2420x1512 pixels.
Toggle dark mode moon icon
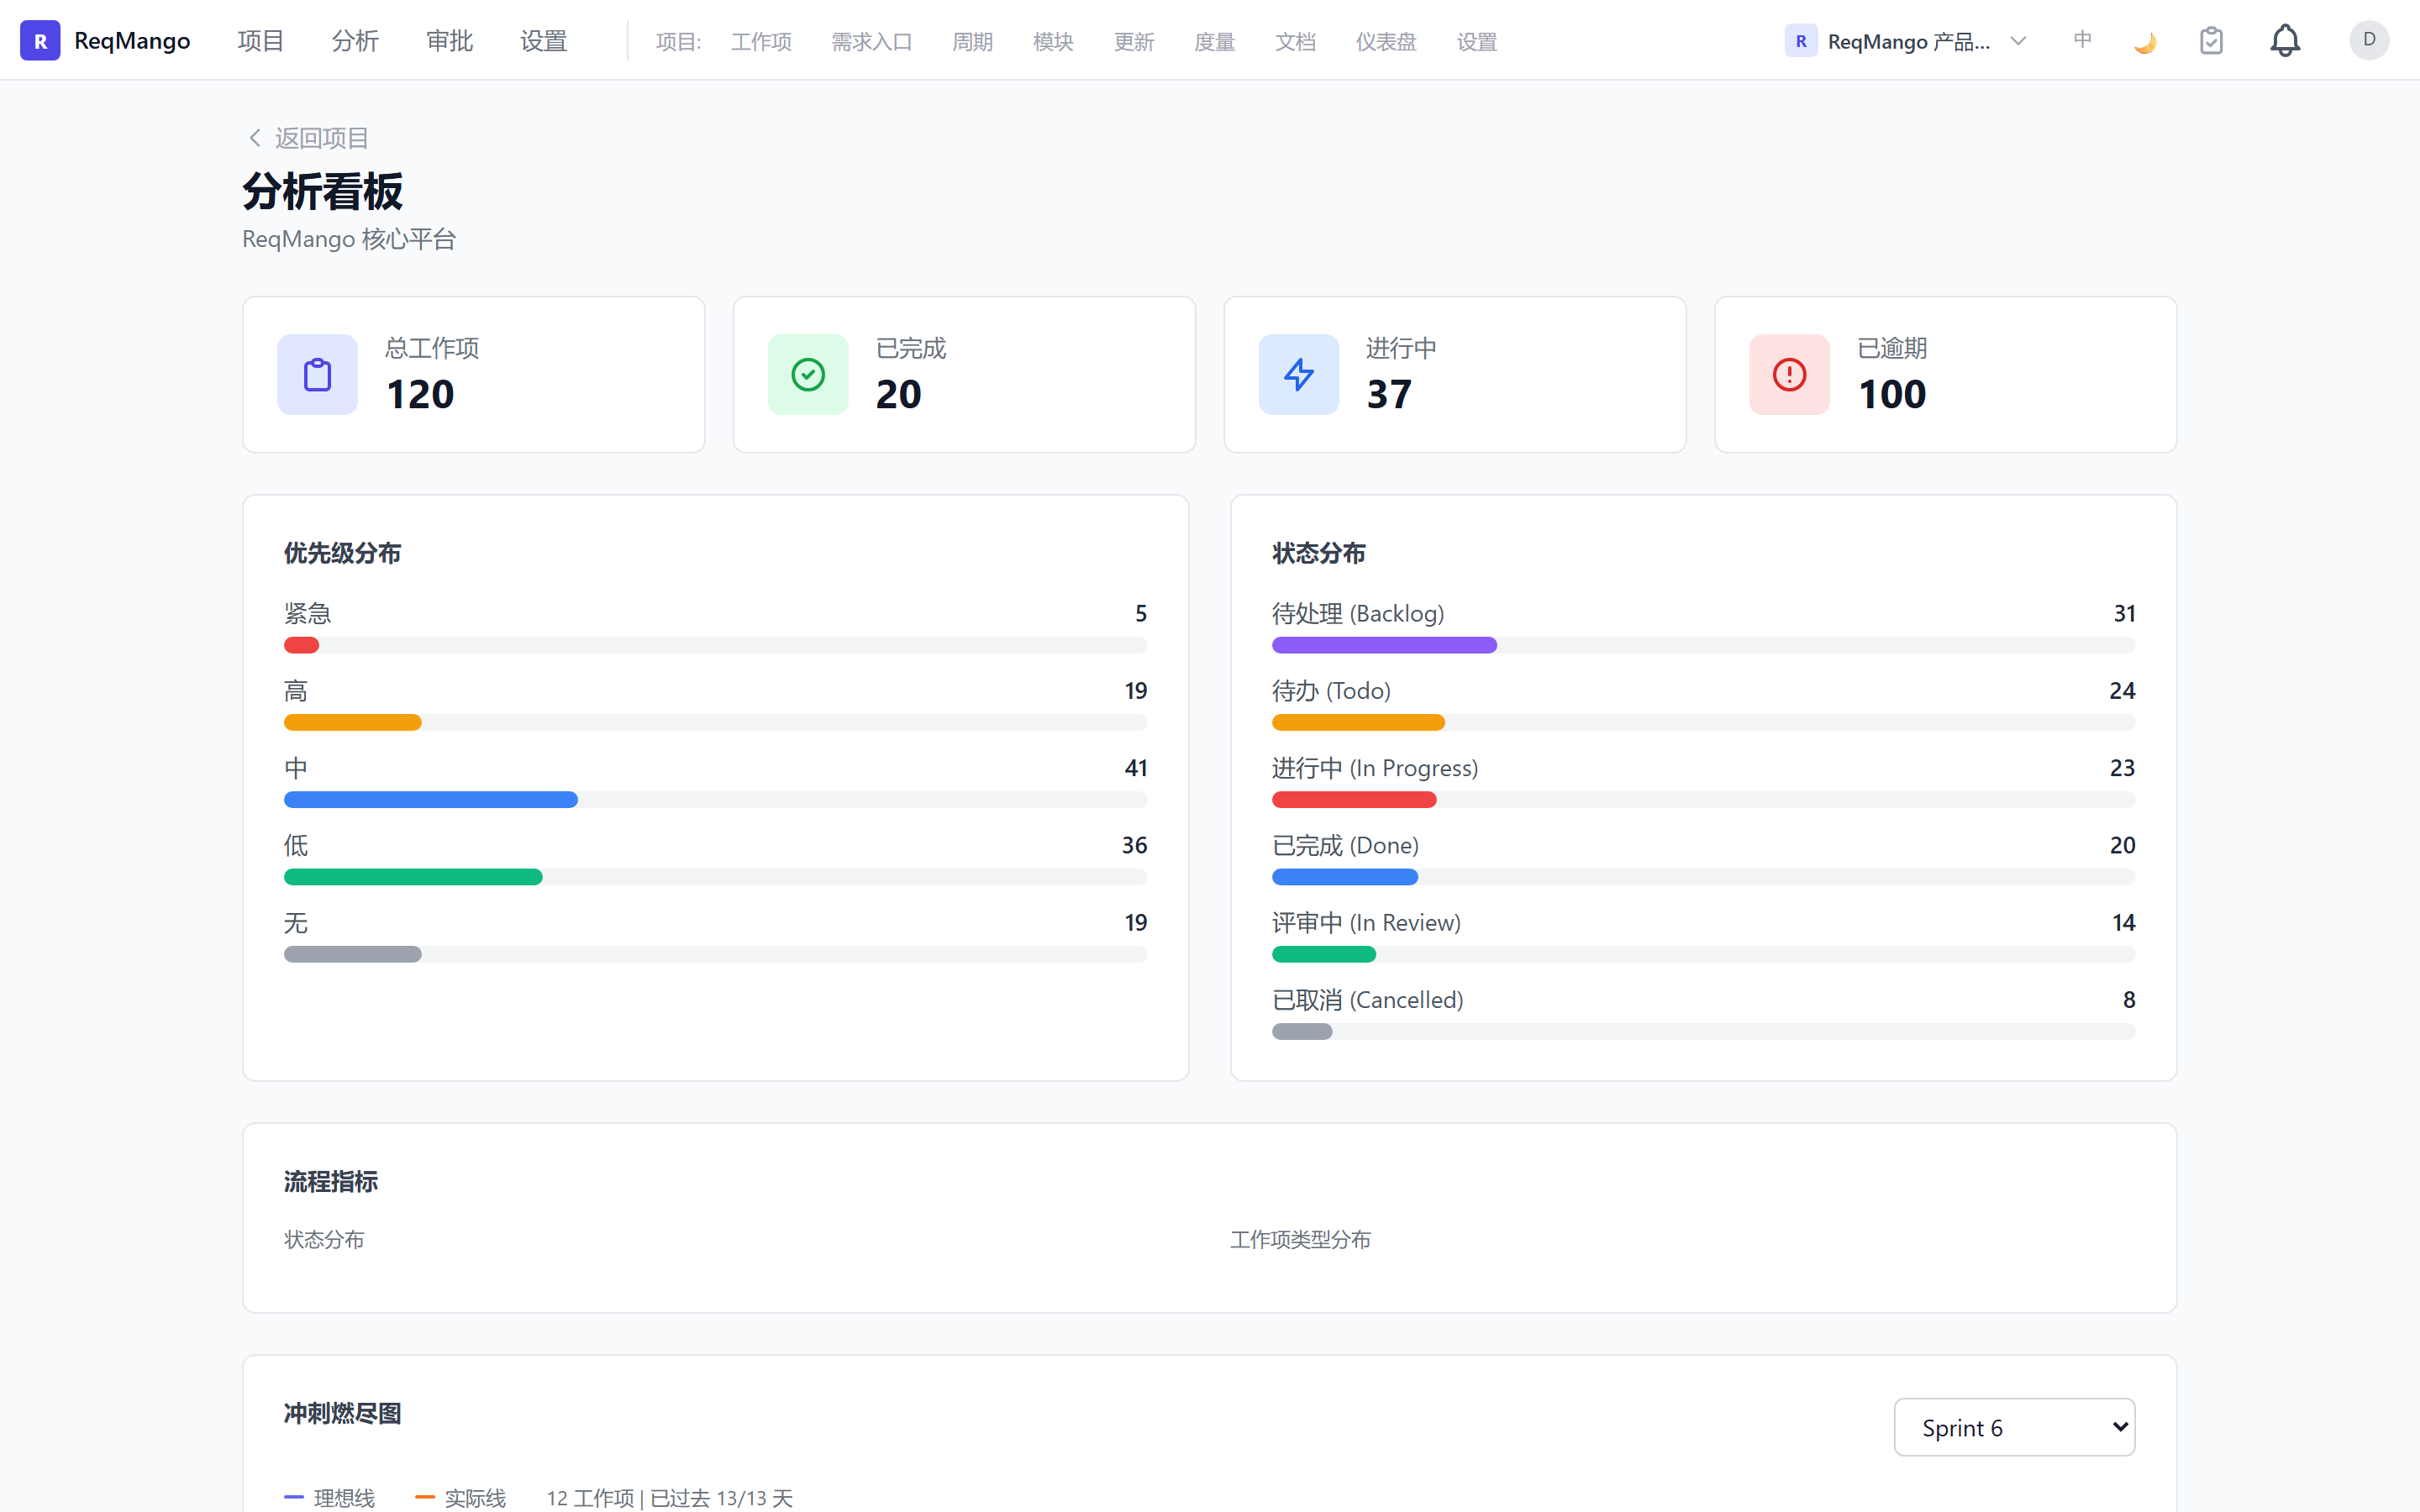pyautogui.click(x=2144, y=41)
